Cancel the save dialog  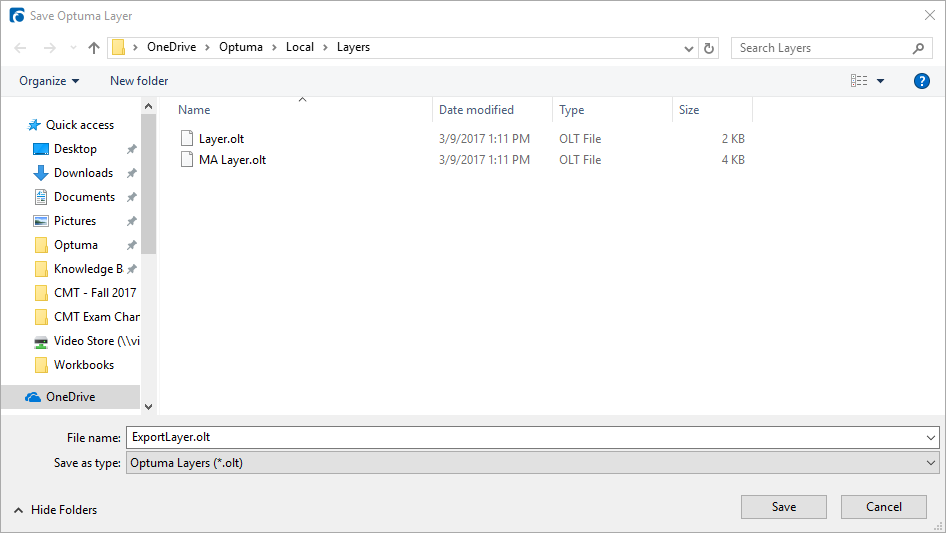tap(884, 507)
